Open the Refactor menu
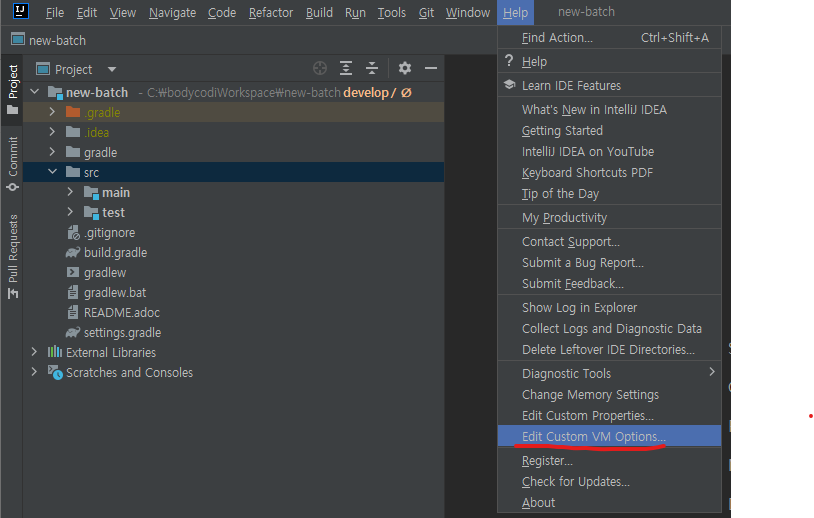This screenshot has height=518, width=814. coord(270,12)
